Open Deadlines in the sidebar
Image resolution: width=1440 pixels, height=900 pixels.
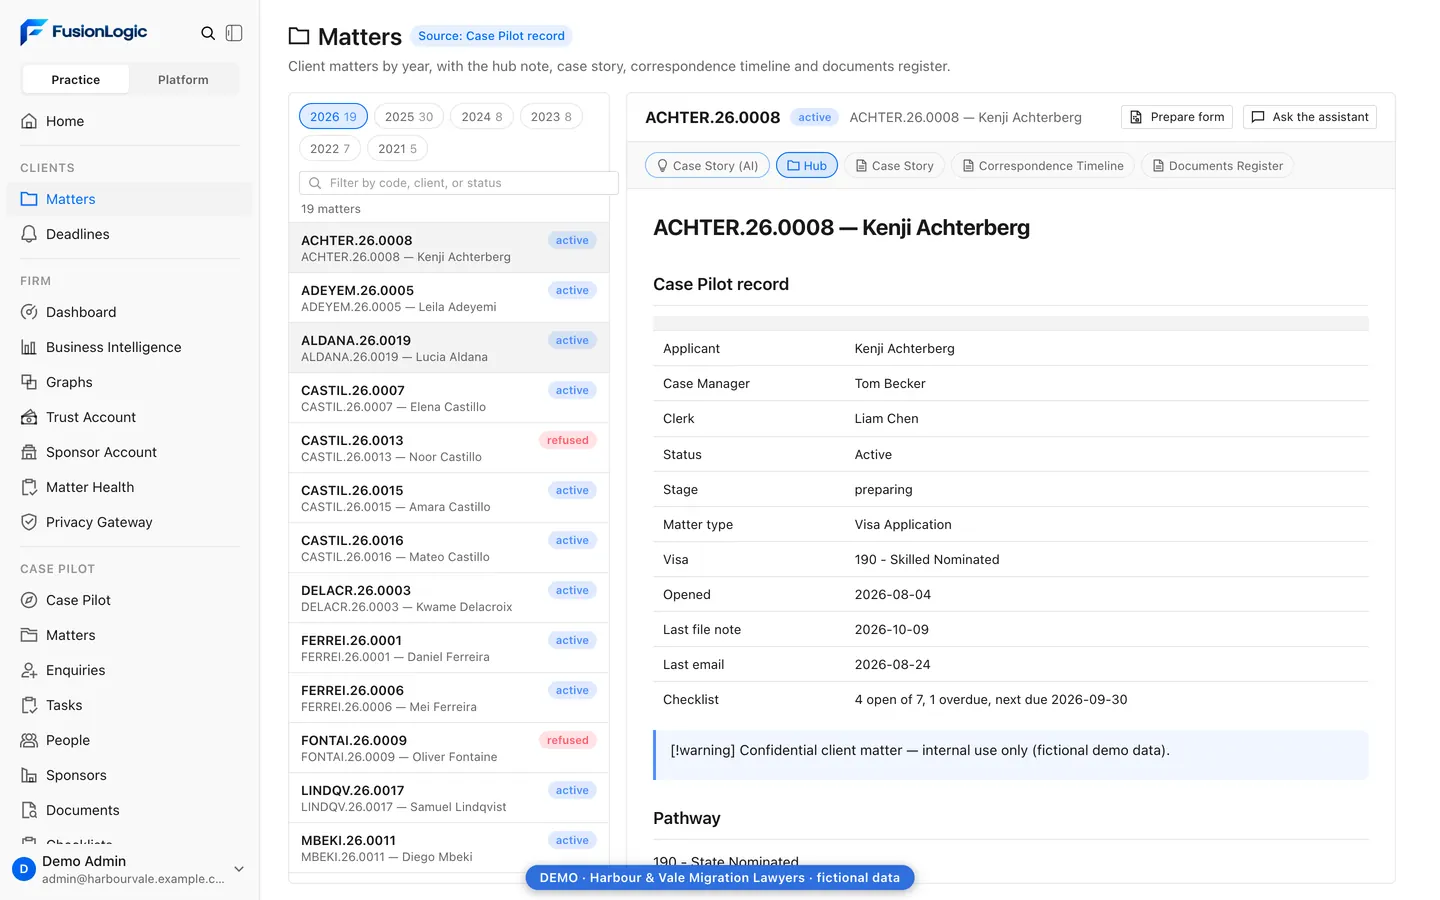(x=130, y=234)
